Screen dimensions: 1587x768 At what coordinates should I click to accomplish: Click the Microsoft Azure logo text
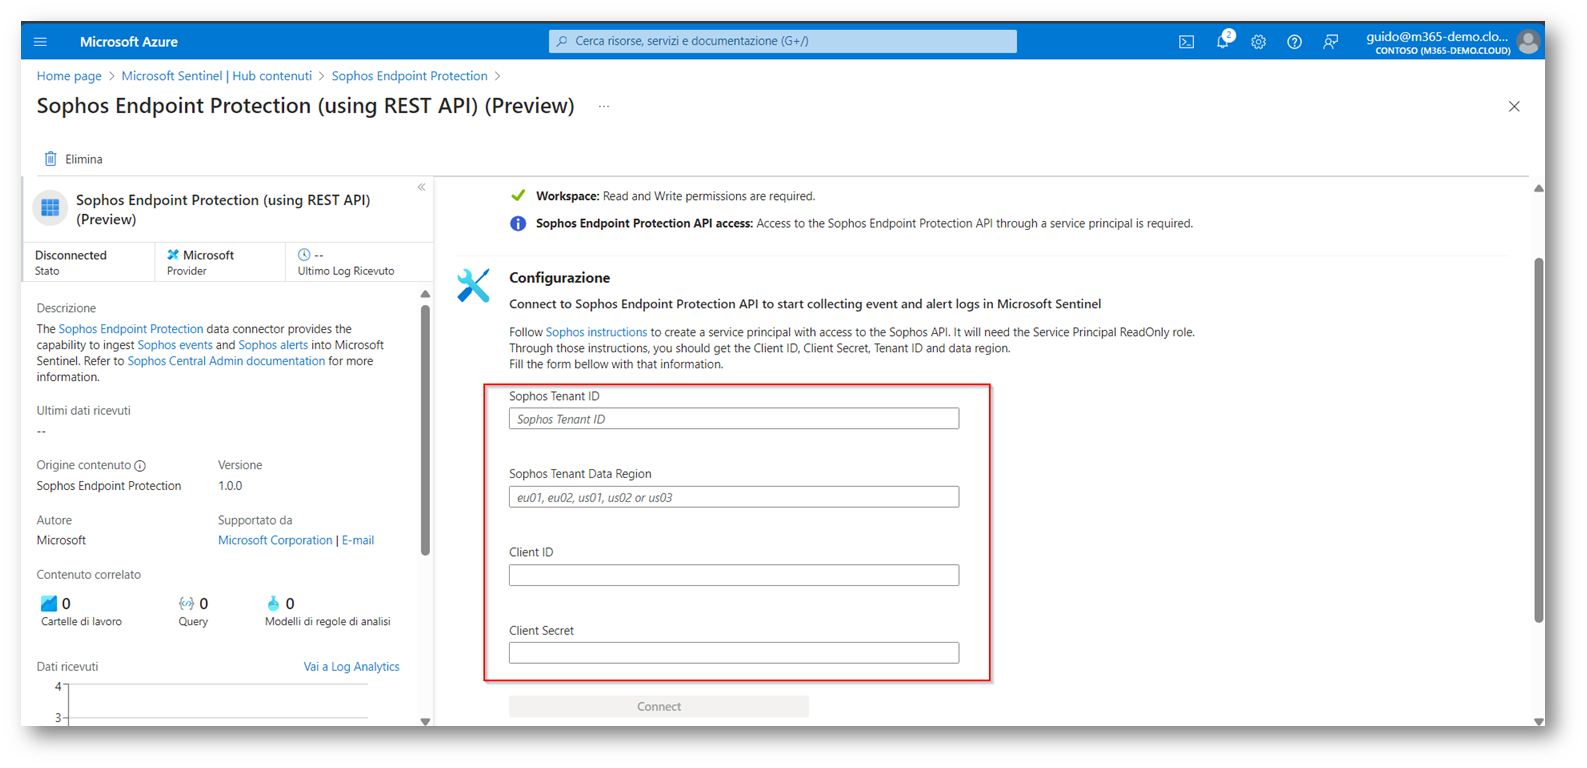click(129, 42)
